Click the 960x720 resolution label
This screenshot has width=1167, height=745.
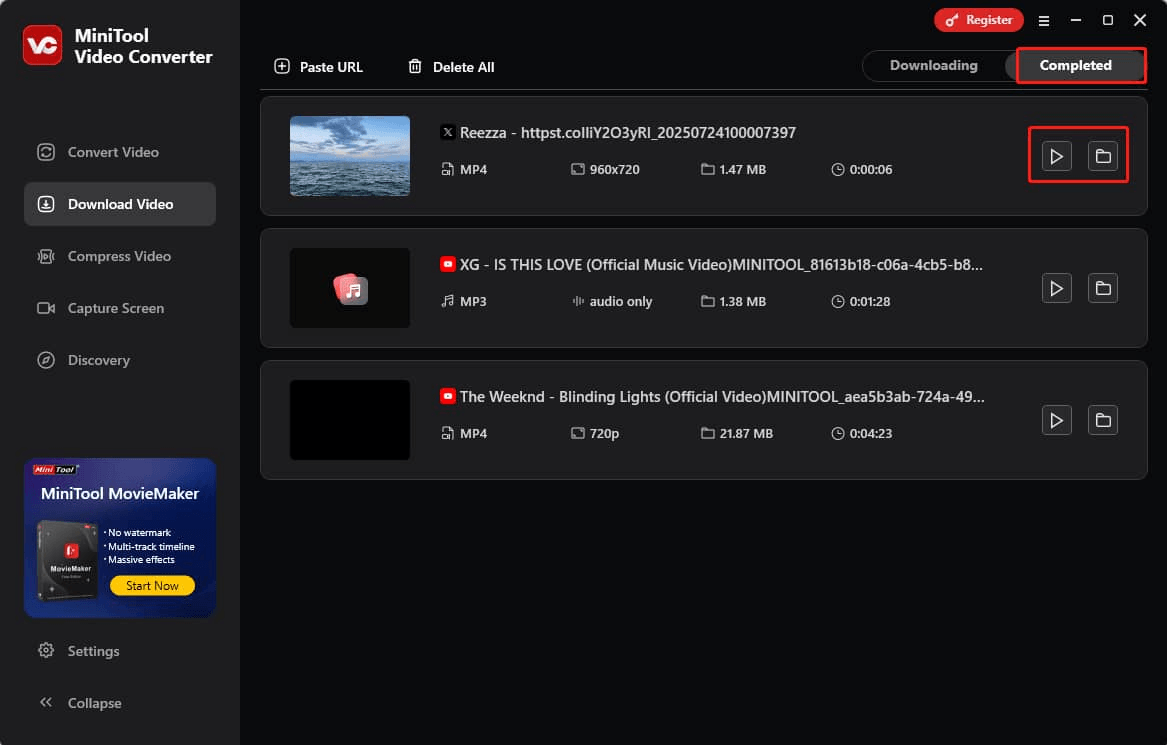click(x=614, y=170)
